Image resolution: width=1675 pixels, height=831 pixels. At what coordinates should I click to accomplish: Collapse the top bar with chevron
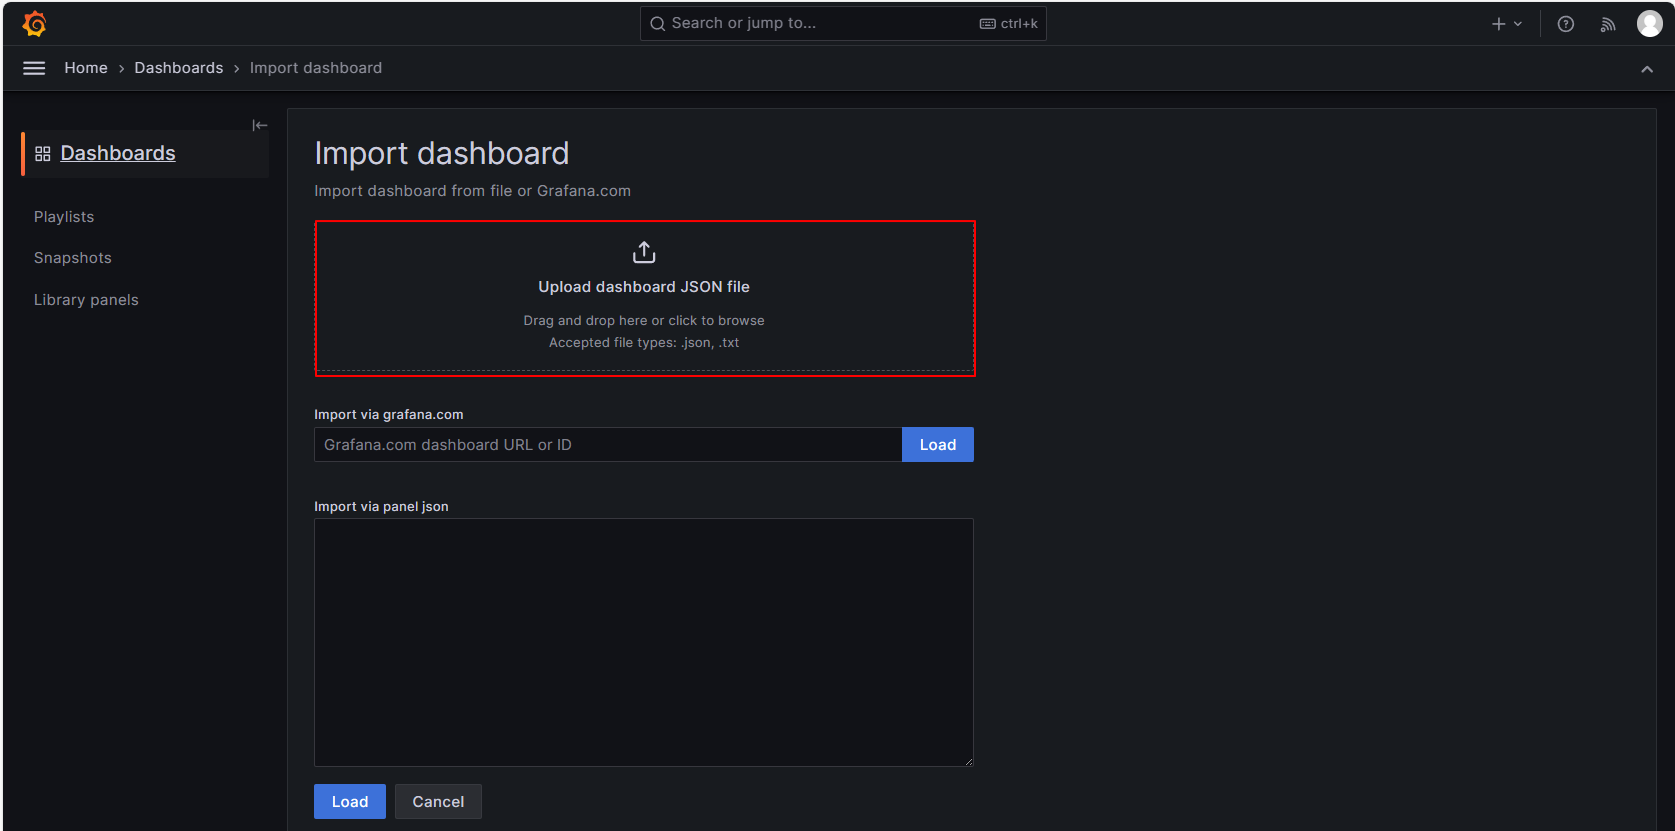1647,69
